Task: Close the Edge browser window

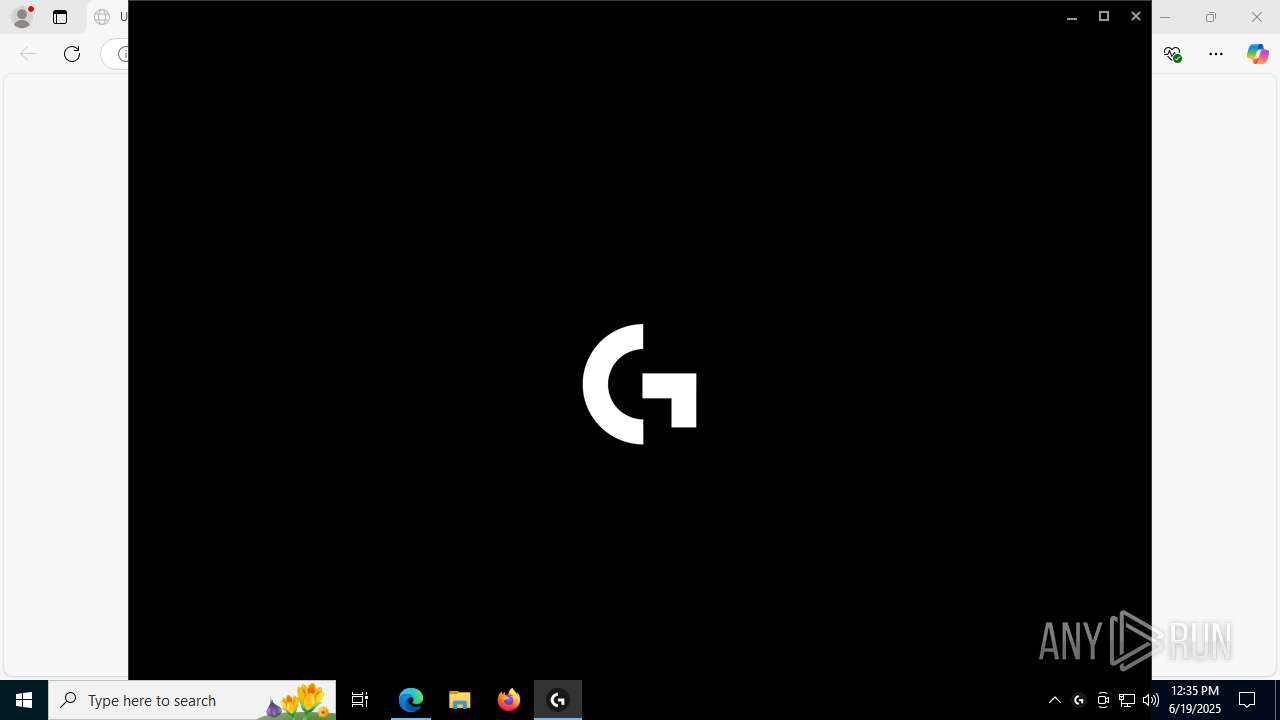Action: click(1257, 17)
